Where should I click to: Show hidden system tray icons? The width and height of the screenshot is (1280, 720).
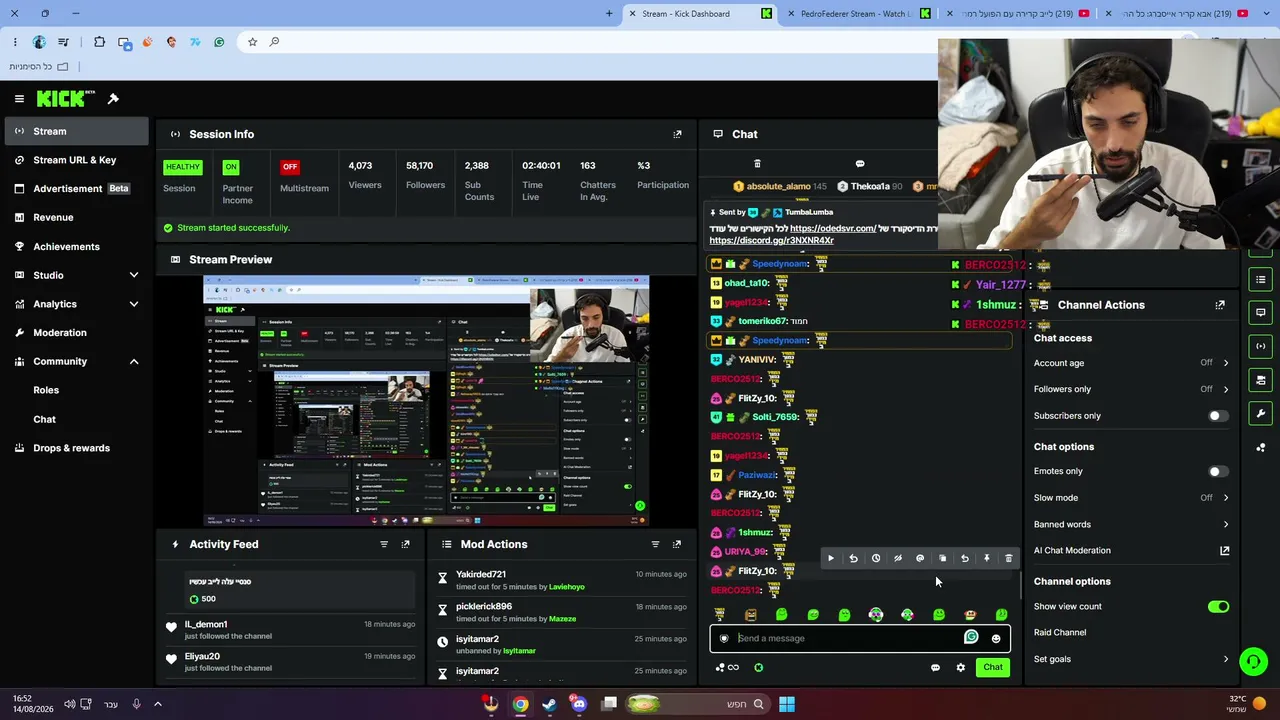[157, 704]
